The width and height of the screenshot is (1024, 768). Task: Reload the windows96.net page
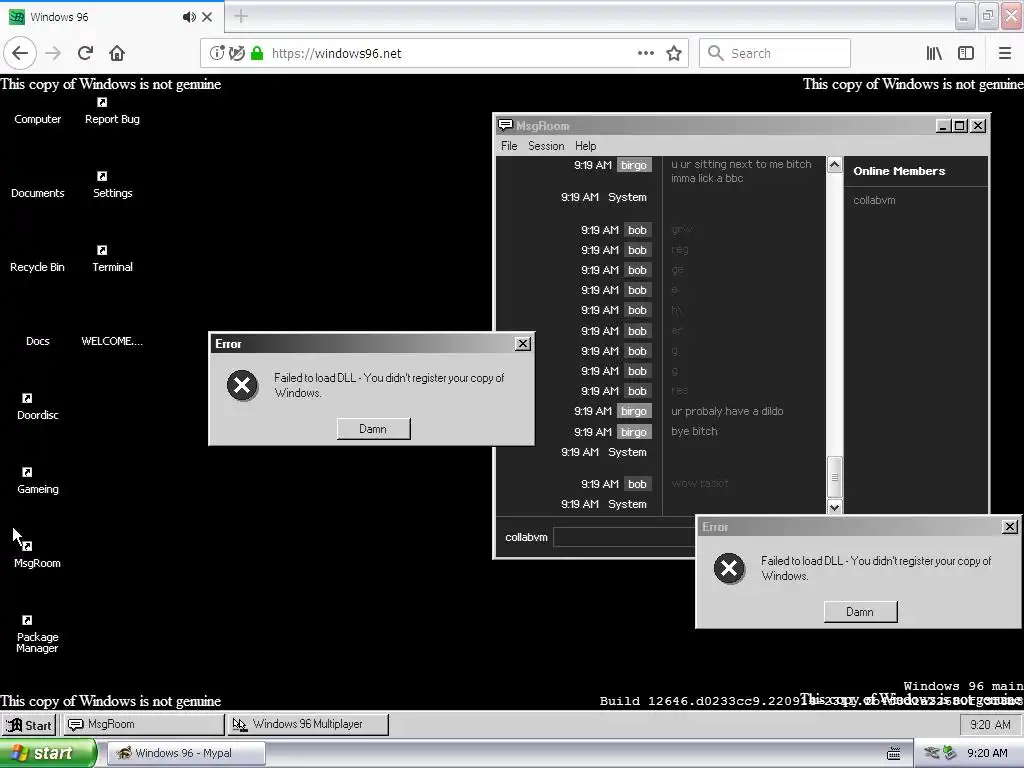click(85, 53)
